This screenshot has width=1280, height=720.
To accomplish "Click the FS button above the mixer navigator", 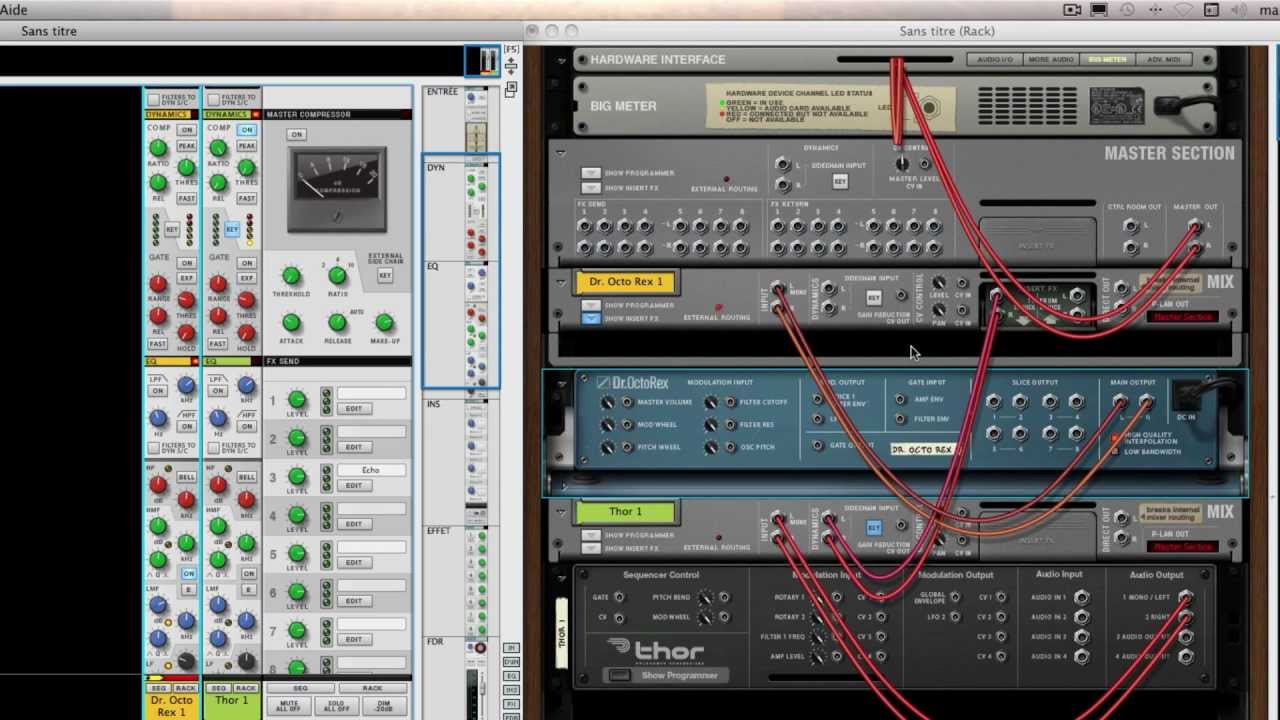I will [x=511, y=49].
